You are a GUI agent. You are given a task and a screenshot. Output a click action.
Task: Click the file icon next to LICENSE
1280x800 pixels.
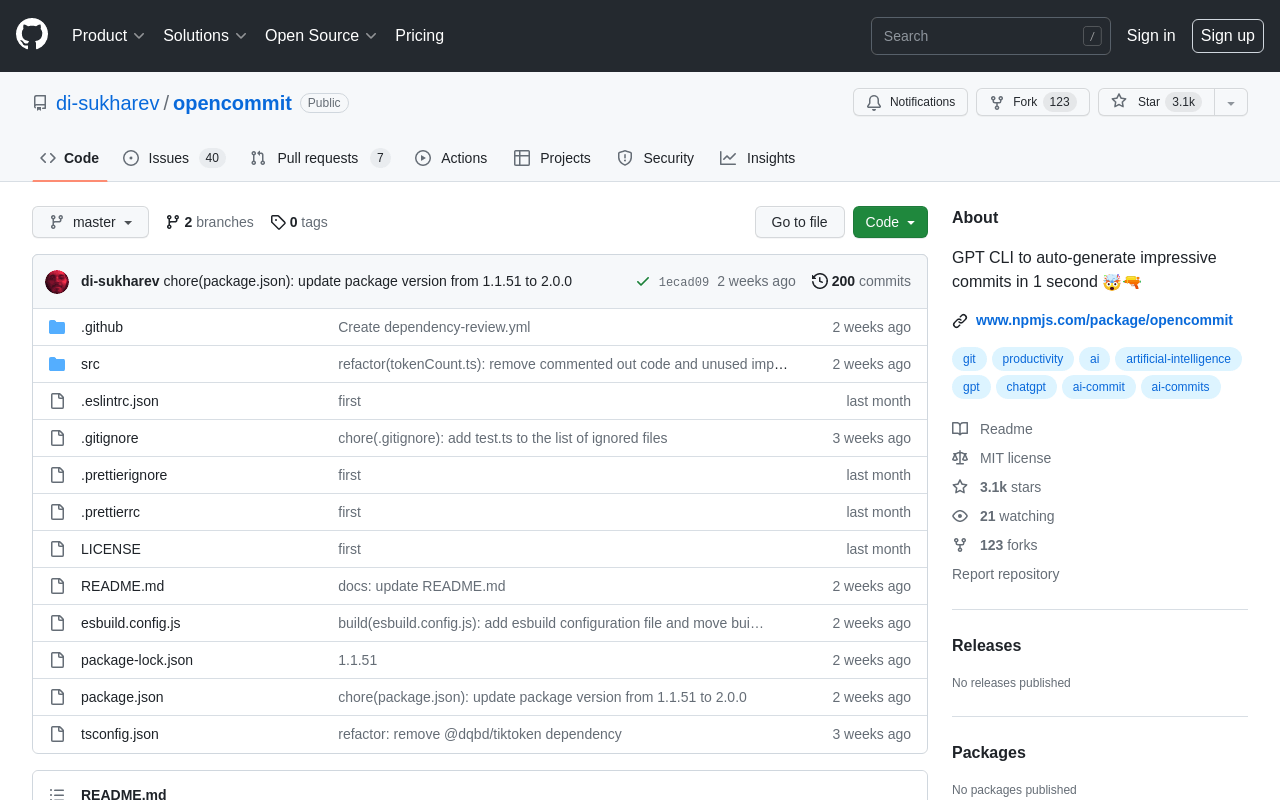pyautogui.click(x=57, y=549)
